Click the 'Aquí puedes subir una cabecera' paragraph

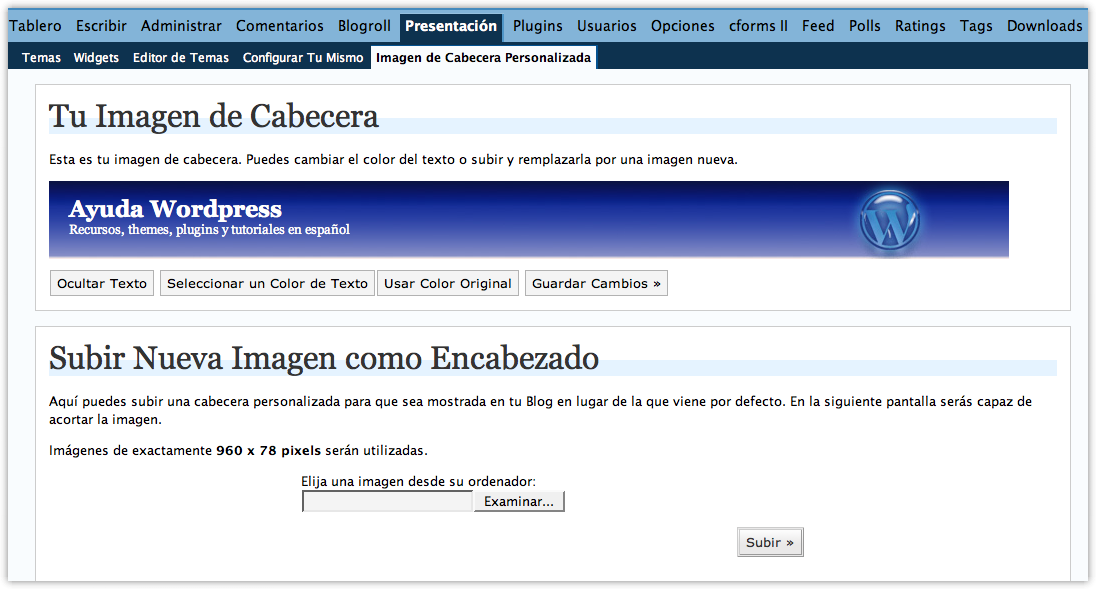tap(540, 410)
